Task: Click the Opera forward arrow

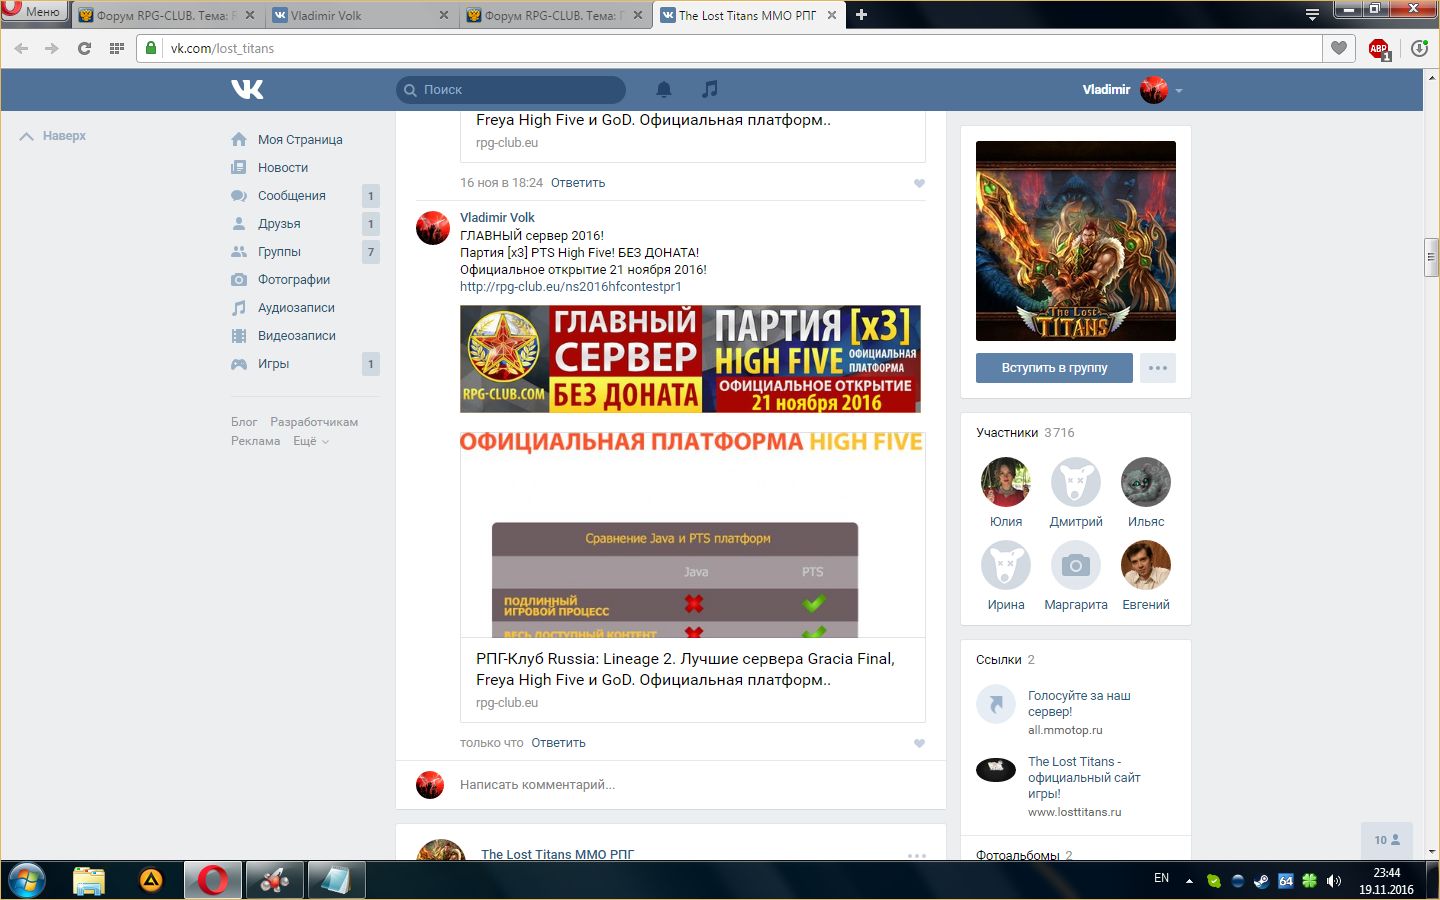Action: click(x=52, y=48)
